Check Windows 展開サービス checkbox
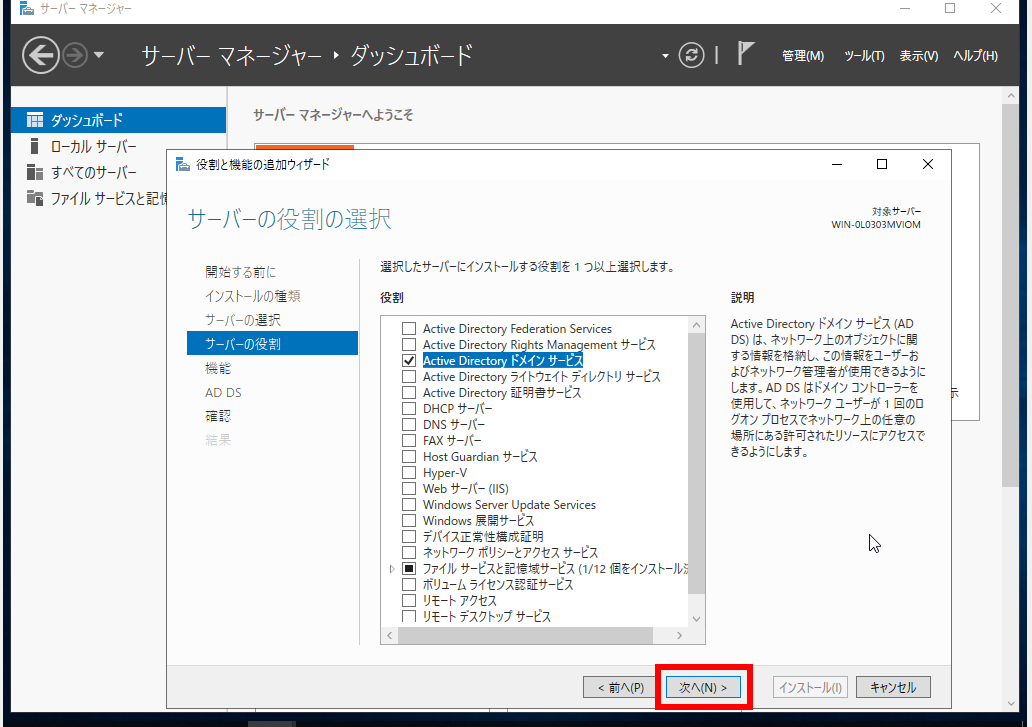 pos(409,520)
